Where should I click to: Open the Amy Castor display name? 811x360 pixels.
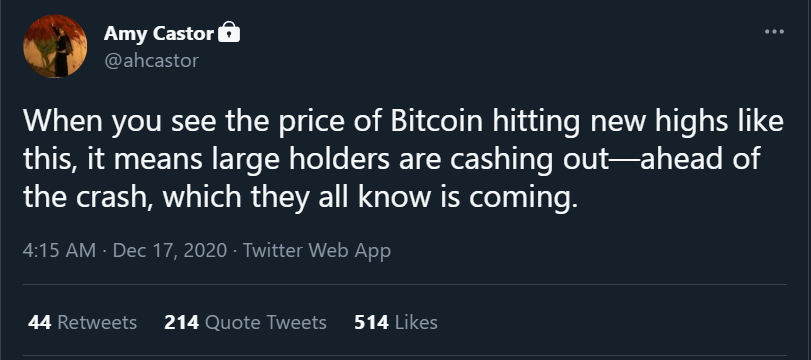click(158, 34)
